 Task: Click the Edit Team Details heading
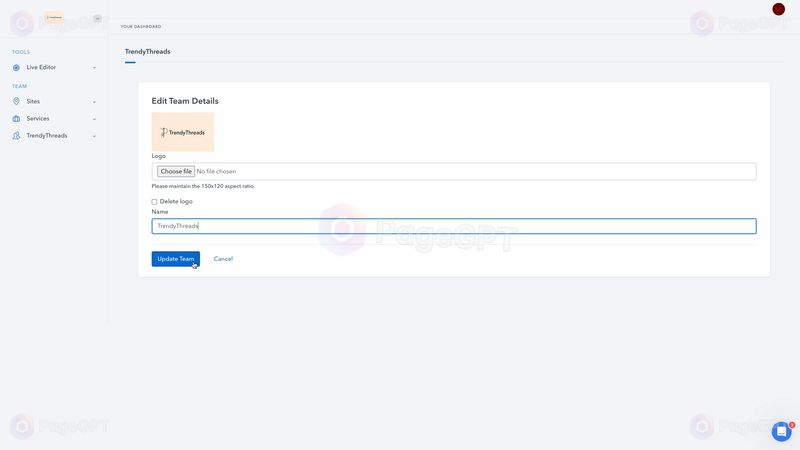185,101
